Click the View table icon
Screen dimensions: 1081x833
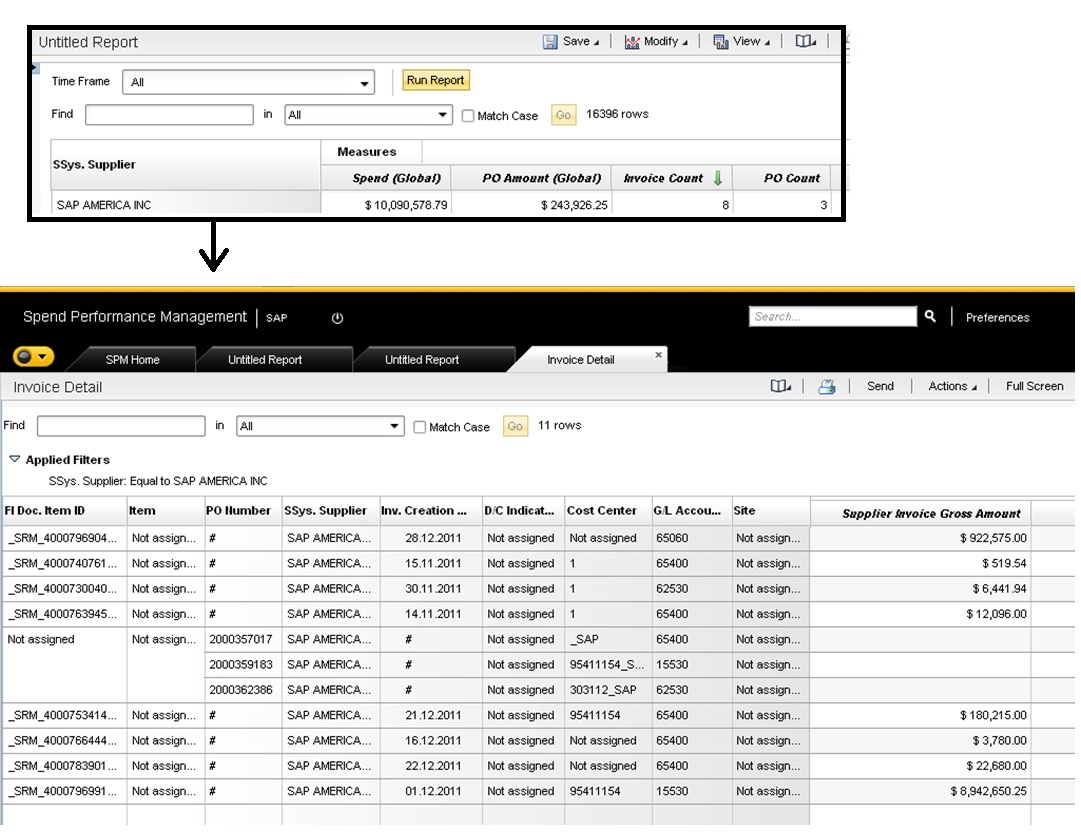pos(720,42)
